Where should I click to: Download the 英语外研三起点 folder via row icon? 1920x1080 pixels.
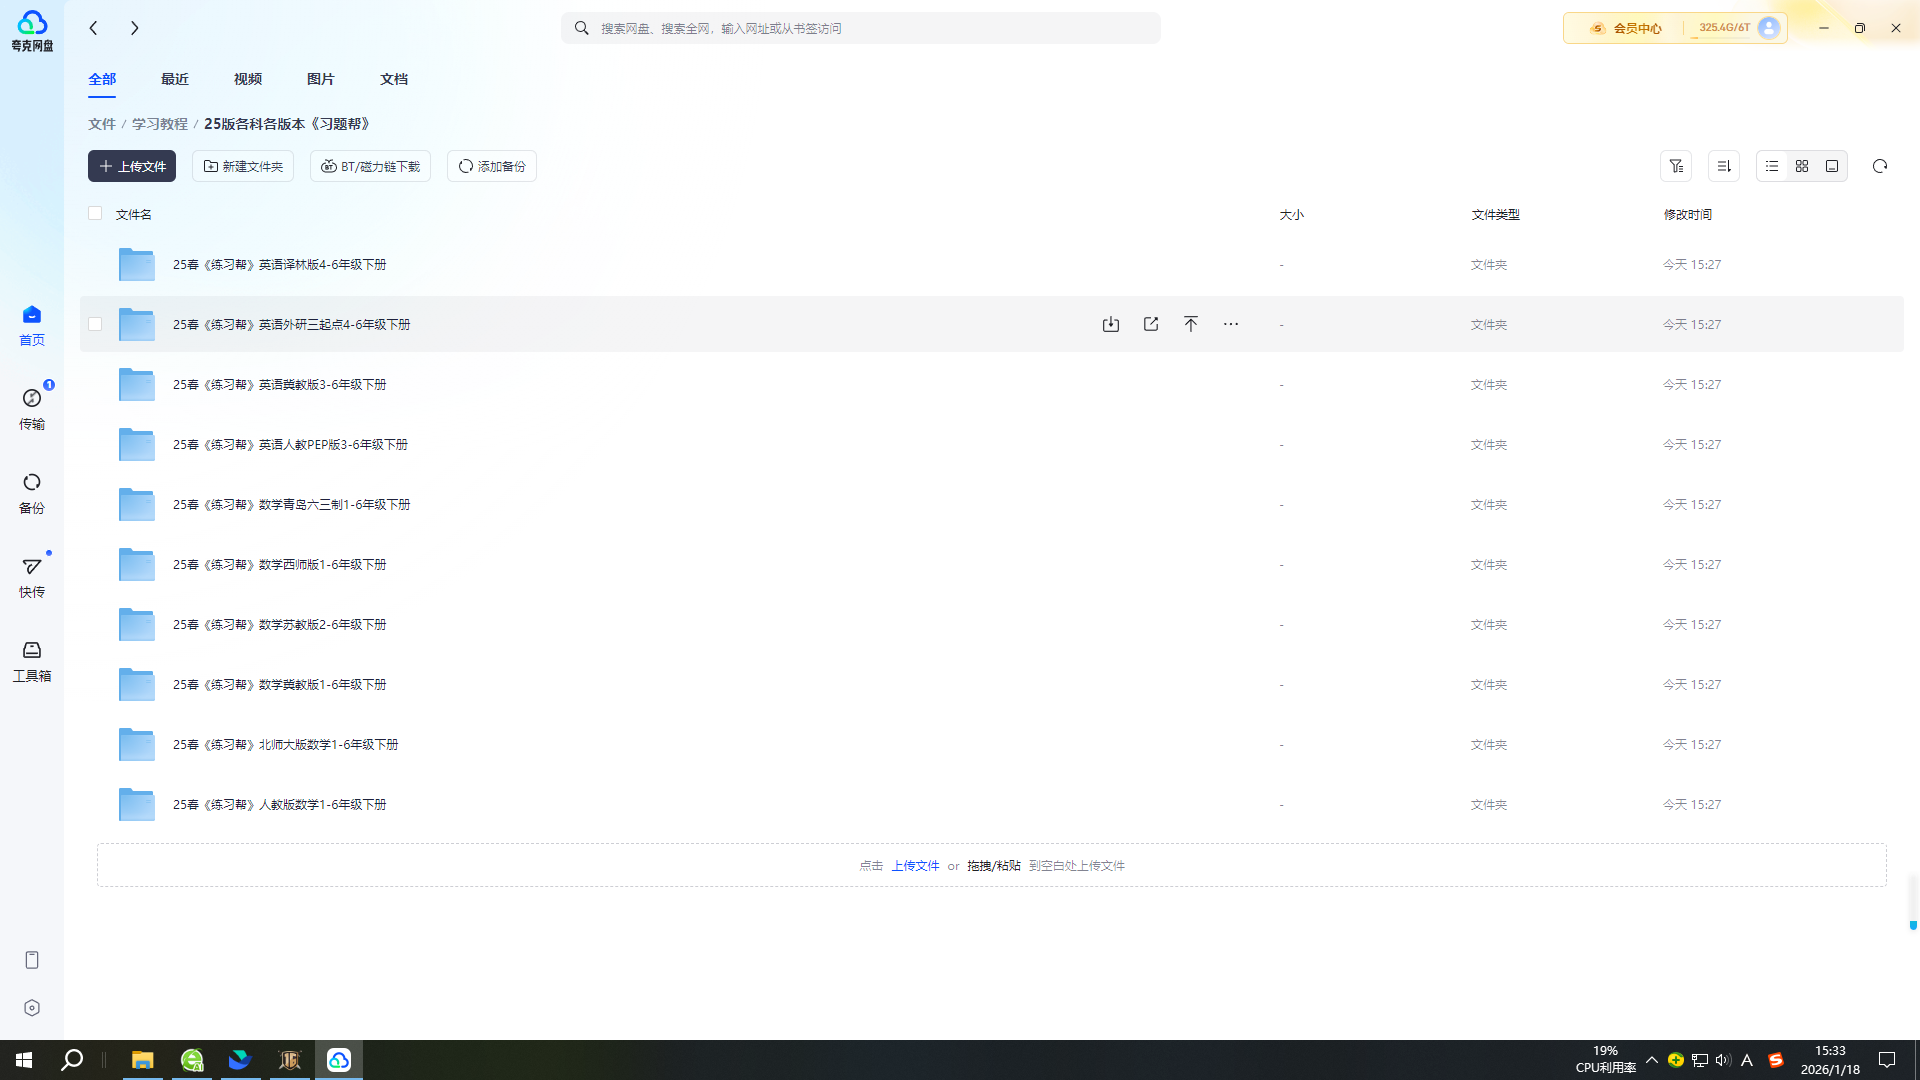1110,324
